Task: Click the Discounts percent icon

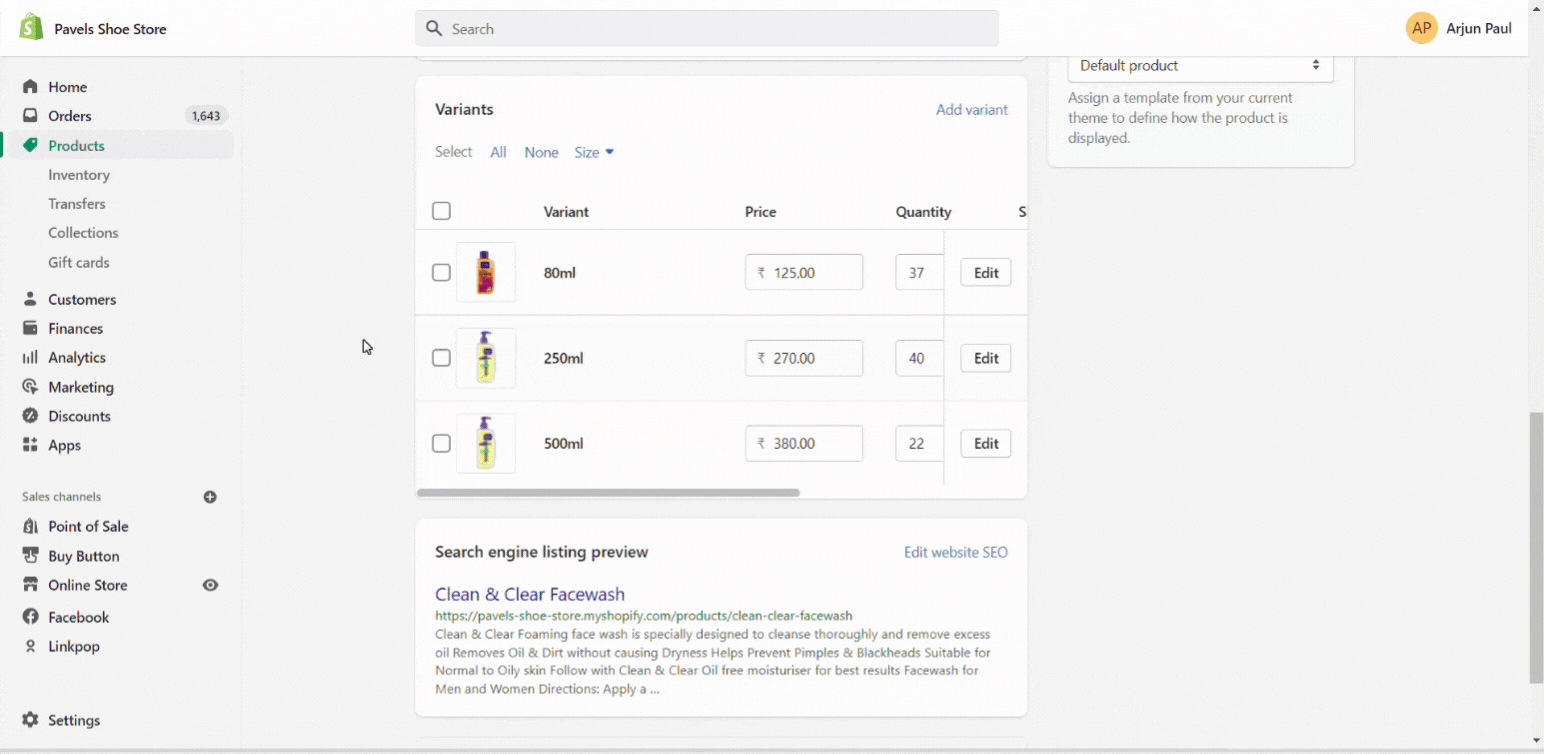Action: pyautogui.click(x=30, y=416)
